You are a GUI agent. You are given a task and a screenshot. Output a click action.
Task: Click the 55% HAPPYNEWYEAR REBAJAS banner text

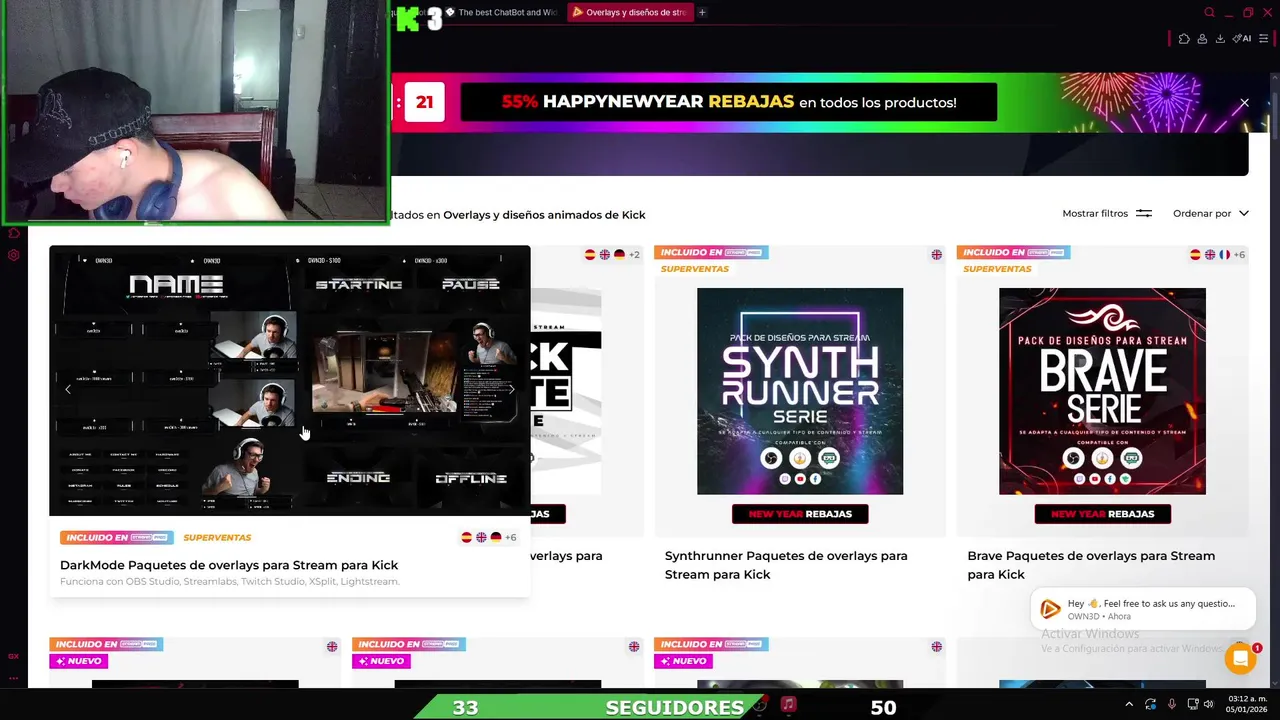729,102
